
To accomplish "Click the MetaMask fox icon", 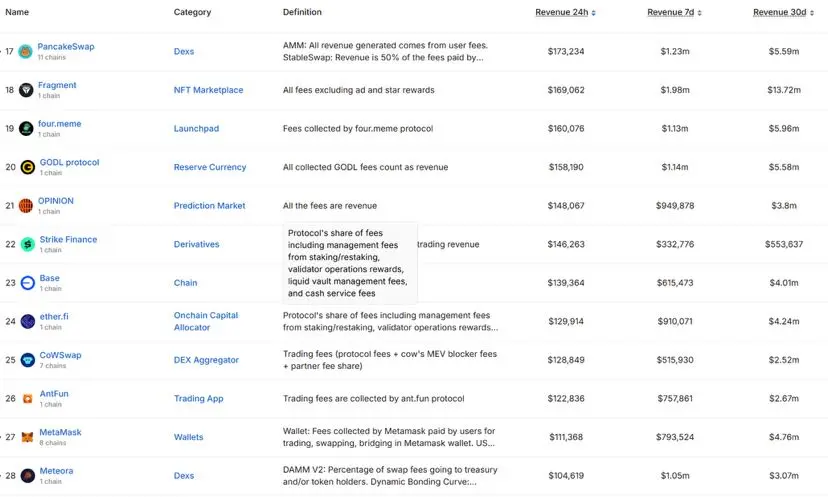I will coord(26,437).
